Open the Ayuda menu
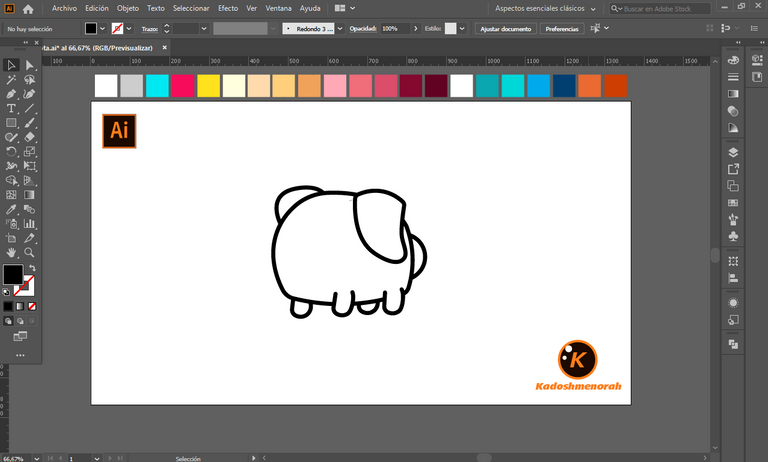 (310, 8)
